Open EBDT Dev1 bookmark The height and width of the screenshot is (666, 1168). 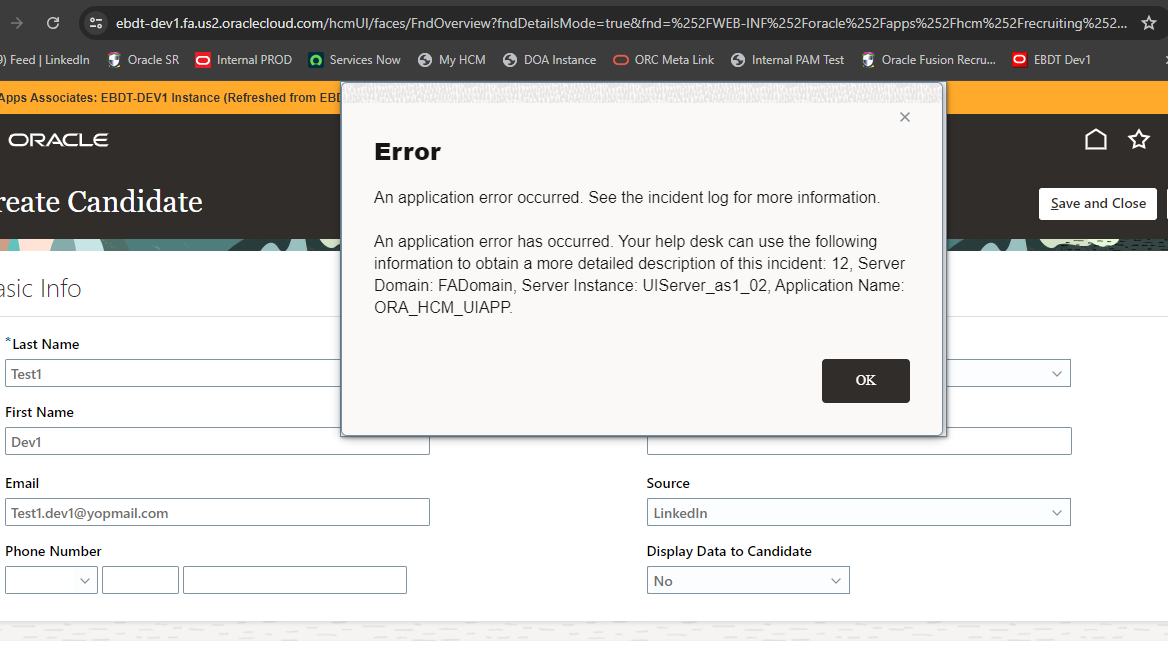click(1052, 60)
